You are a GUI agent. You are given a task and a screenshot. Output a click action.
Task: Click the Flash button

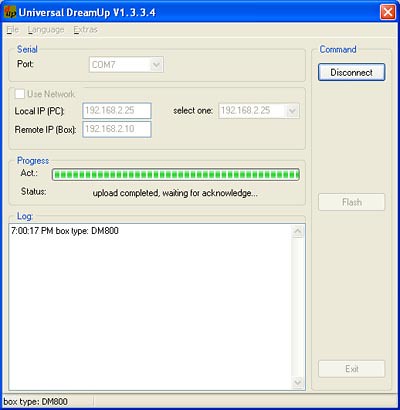coord(351,202)
